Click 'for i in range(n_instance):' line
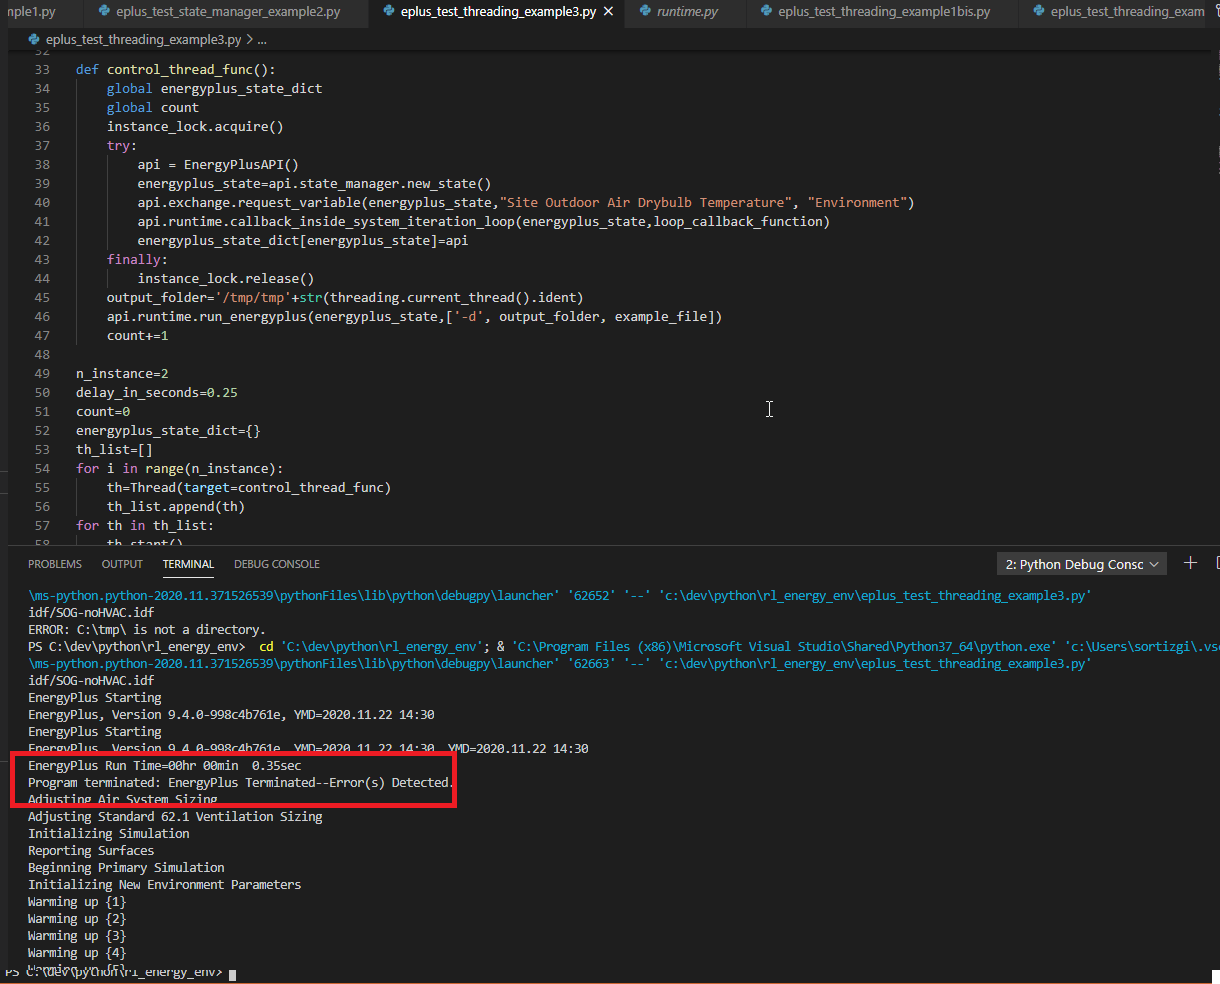The image size is (1220, 984). [180, 469]
